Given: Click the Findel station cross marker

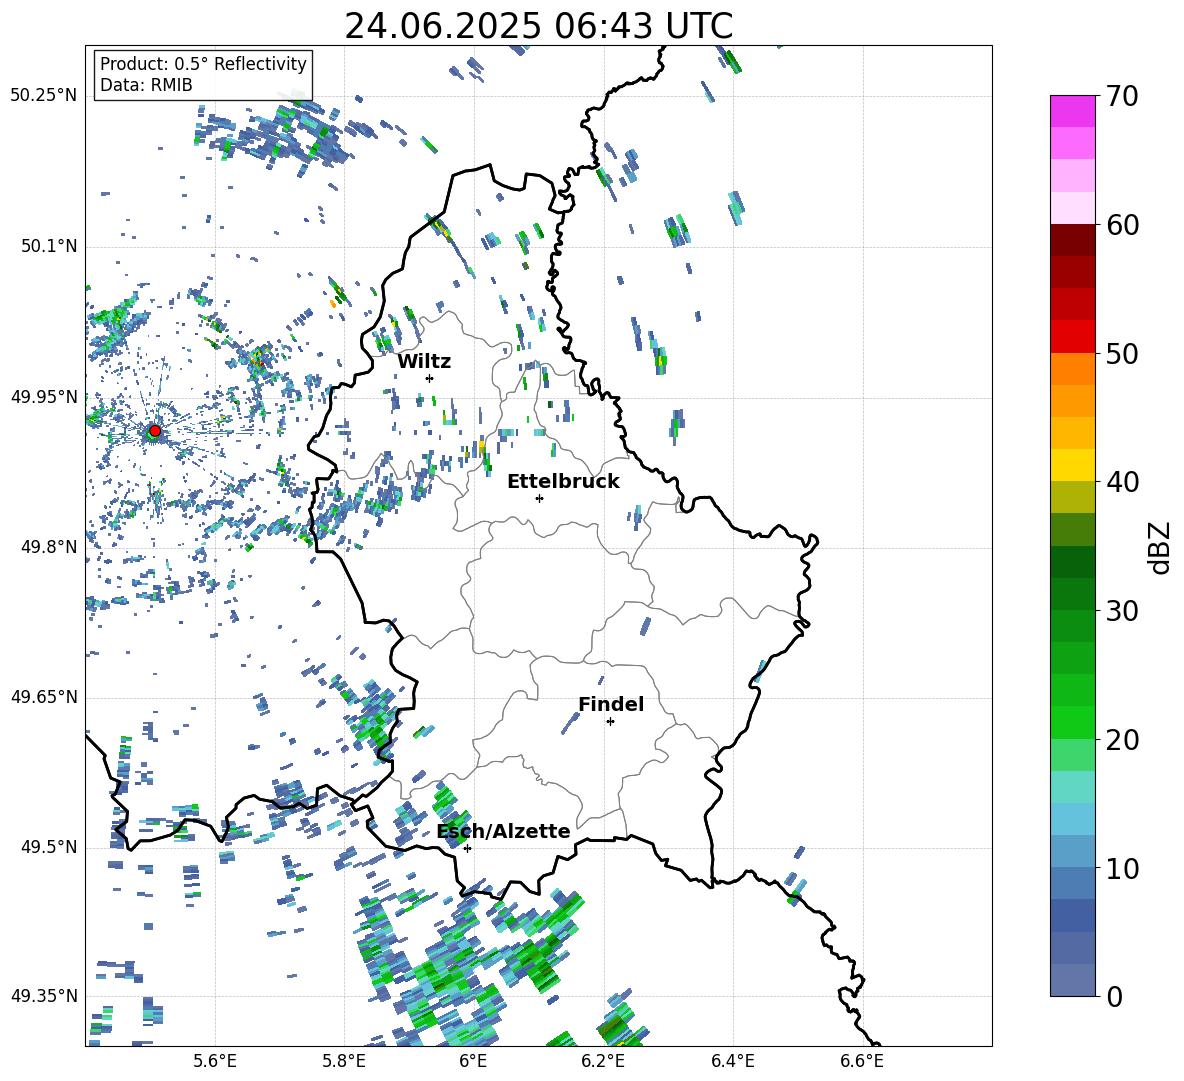Looking at the screenshot, I should 610,722.
